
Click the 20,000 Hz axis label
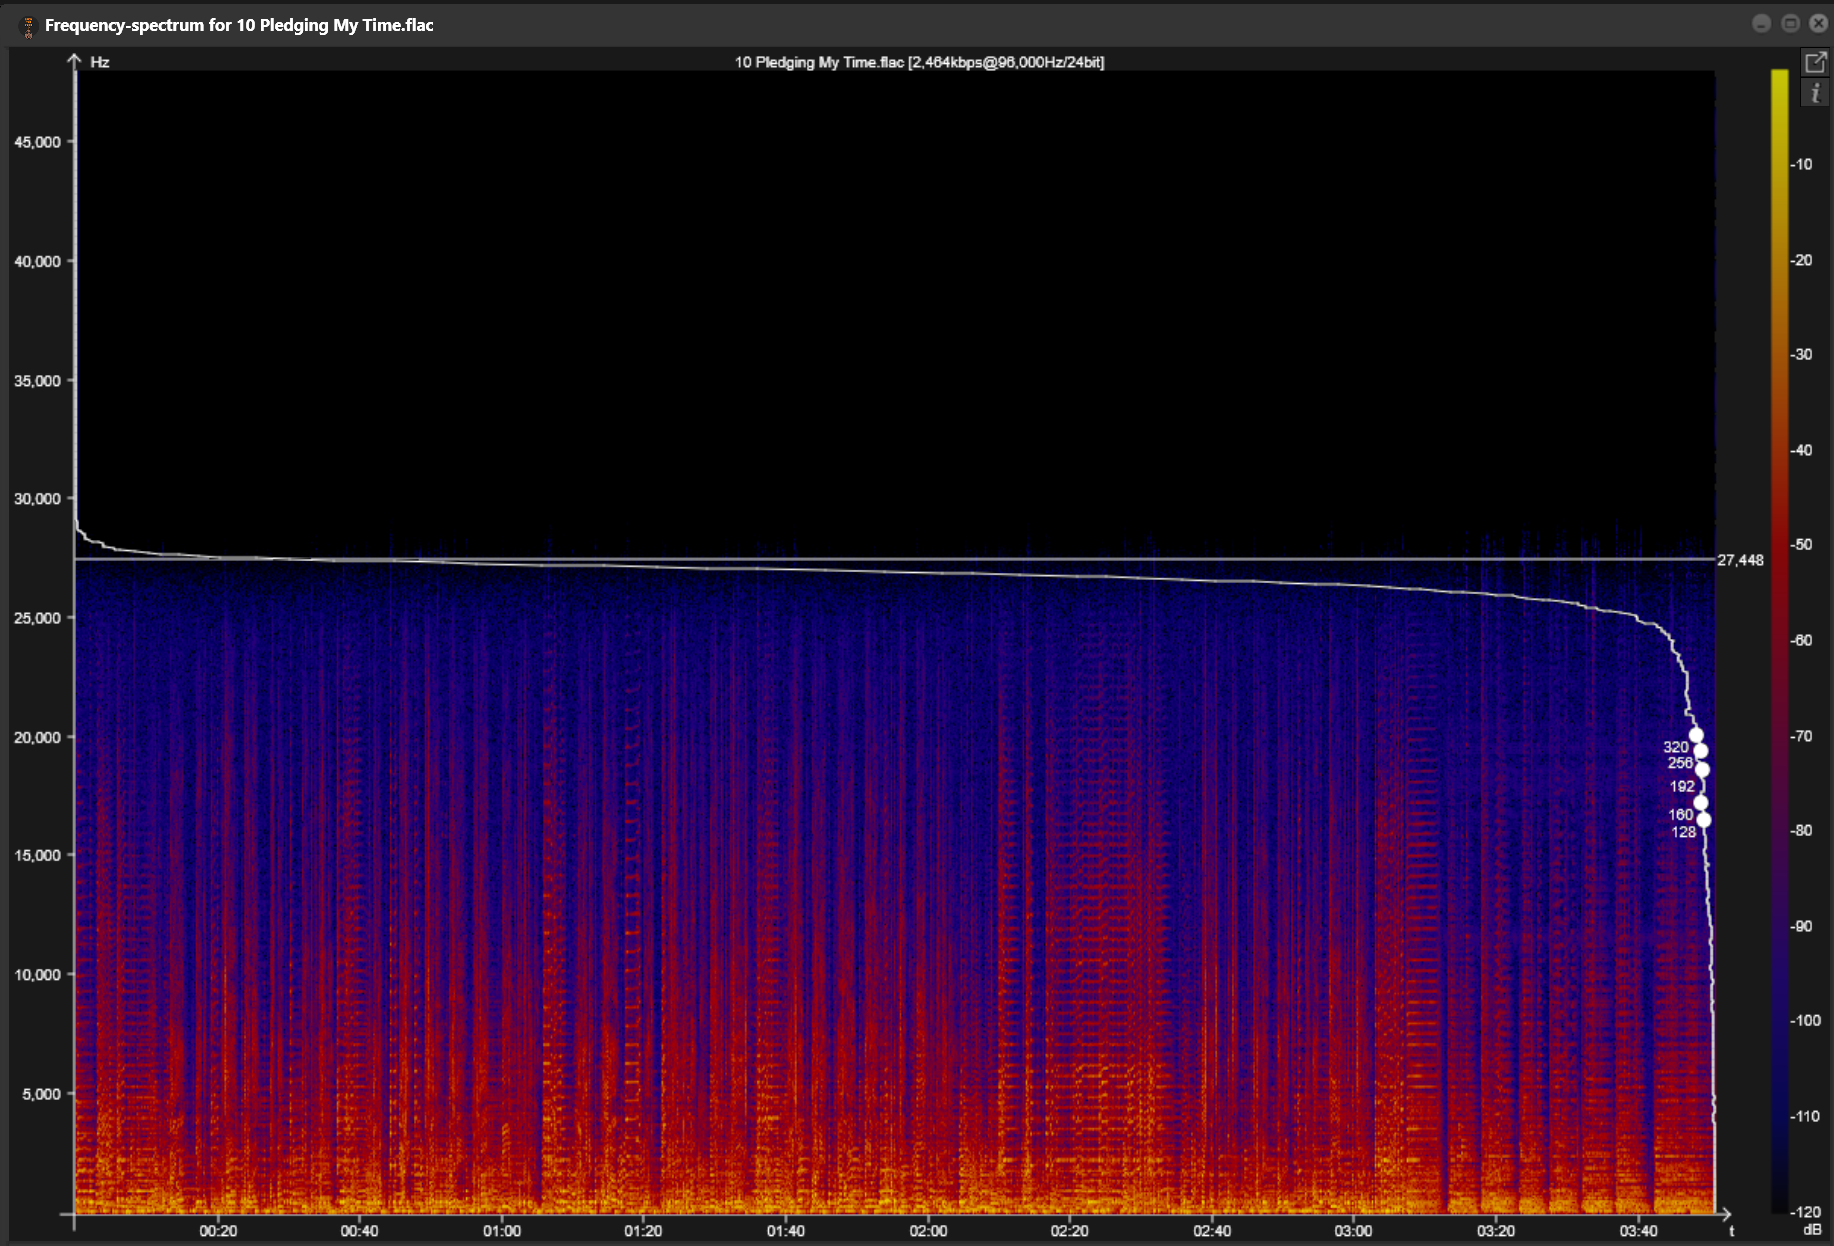tap(37, 737)
